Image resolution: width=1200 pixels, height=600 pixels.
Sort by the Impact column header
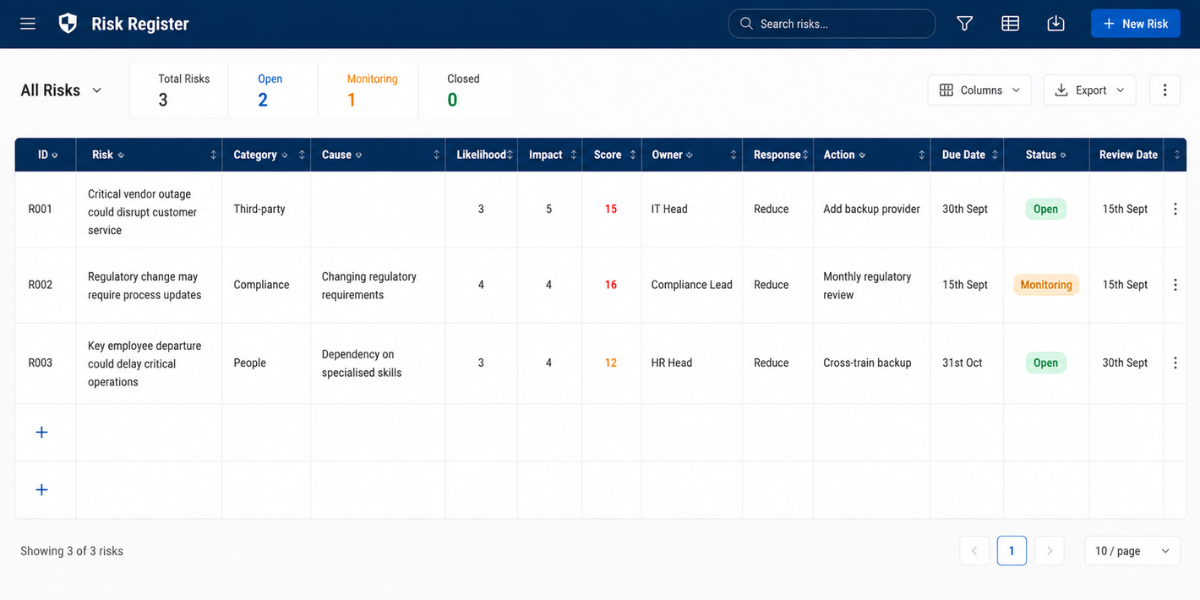point(550,155)
